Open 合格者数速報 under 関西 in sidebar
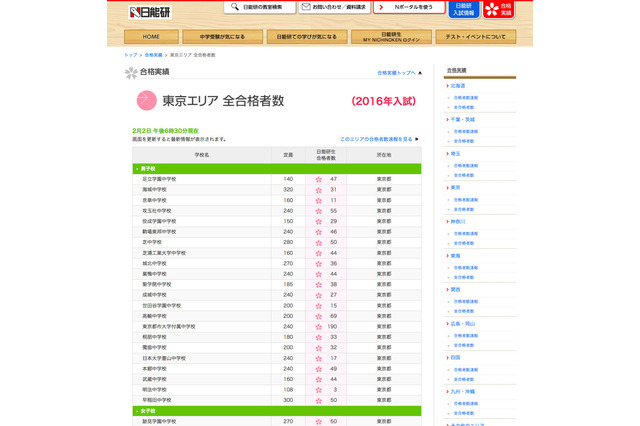This screenshot has width=640, height=426. [x=466, y=302]
